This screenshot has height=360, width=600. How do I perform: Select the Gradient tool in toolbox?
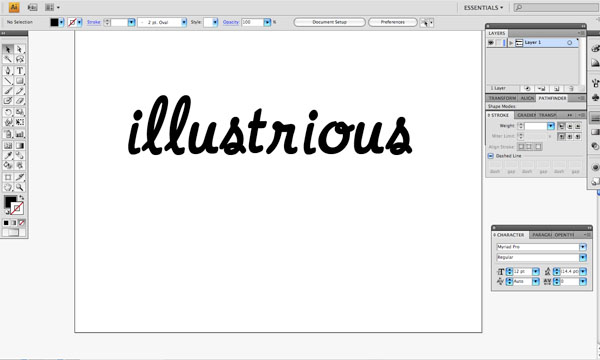20,146
